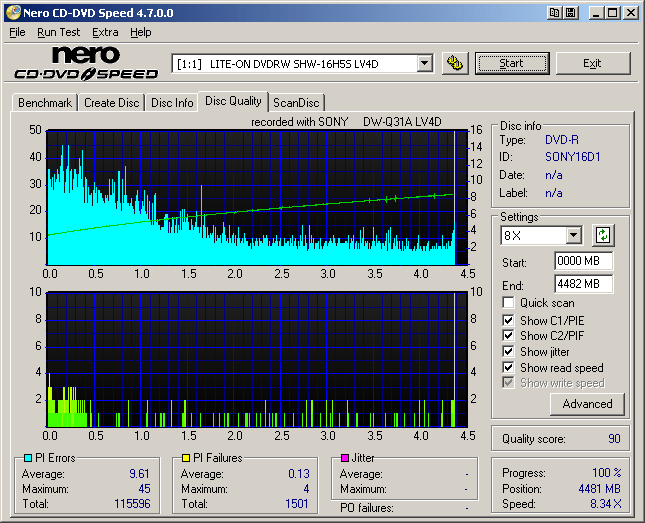Click the PI Failures lower graph
The height and width of the screenshot is (523, 645).
coord(258,359)
